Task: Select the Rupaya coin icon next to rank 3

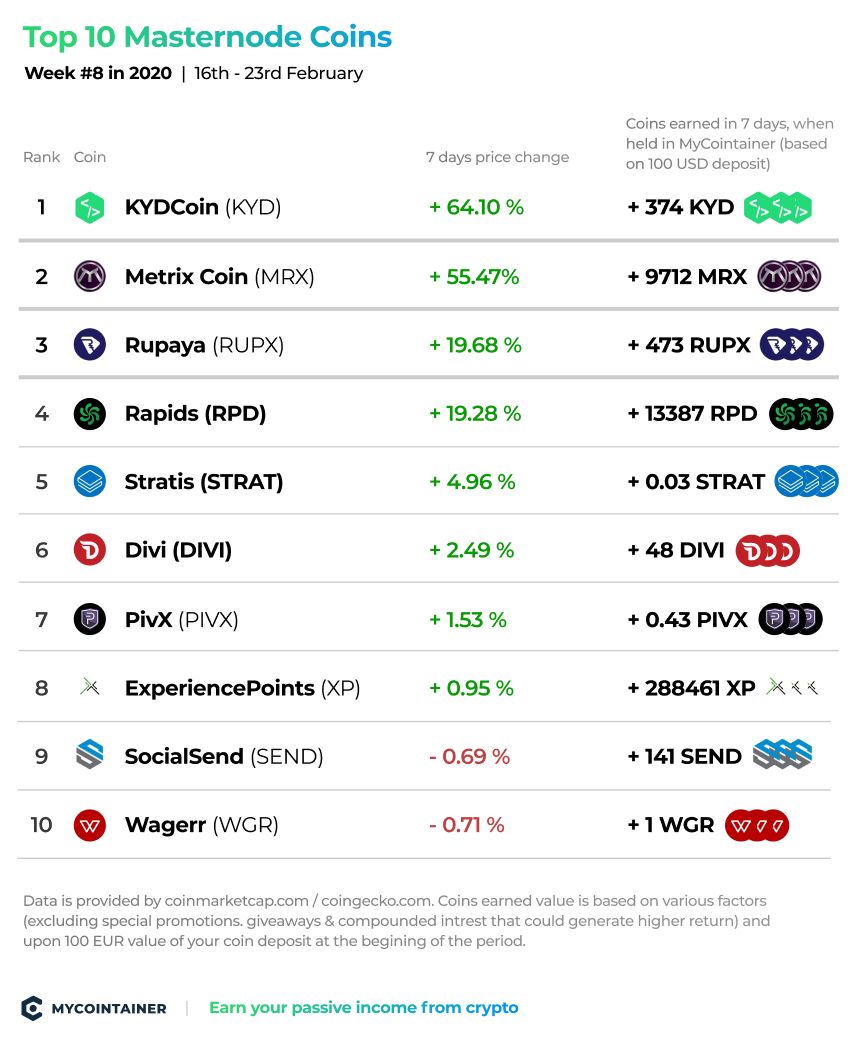Action: click(x=89, y=345)
